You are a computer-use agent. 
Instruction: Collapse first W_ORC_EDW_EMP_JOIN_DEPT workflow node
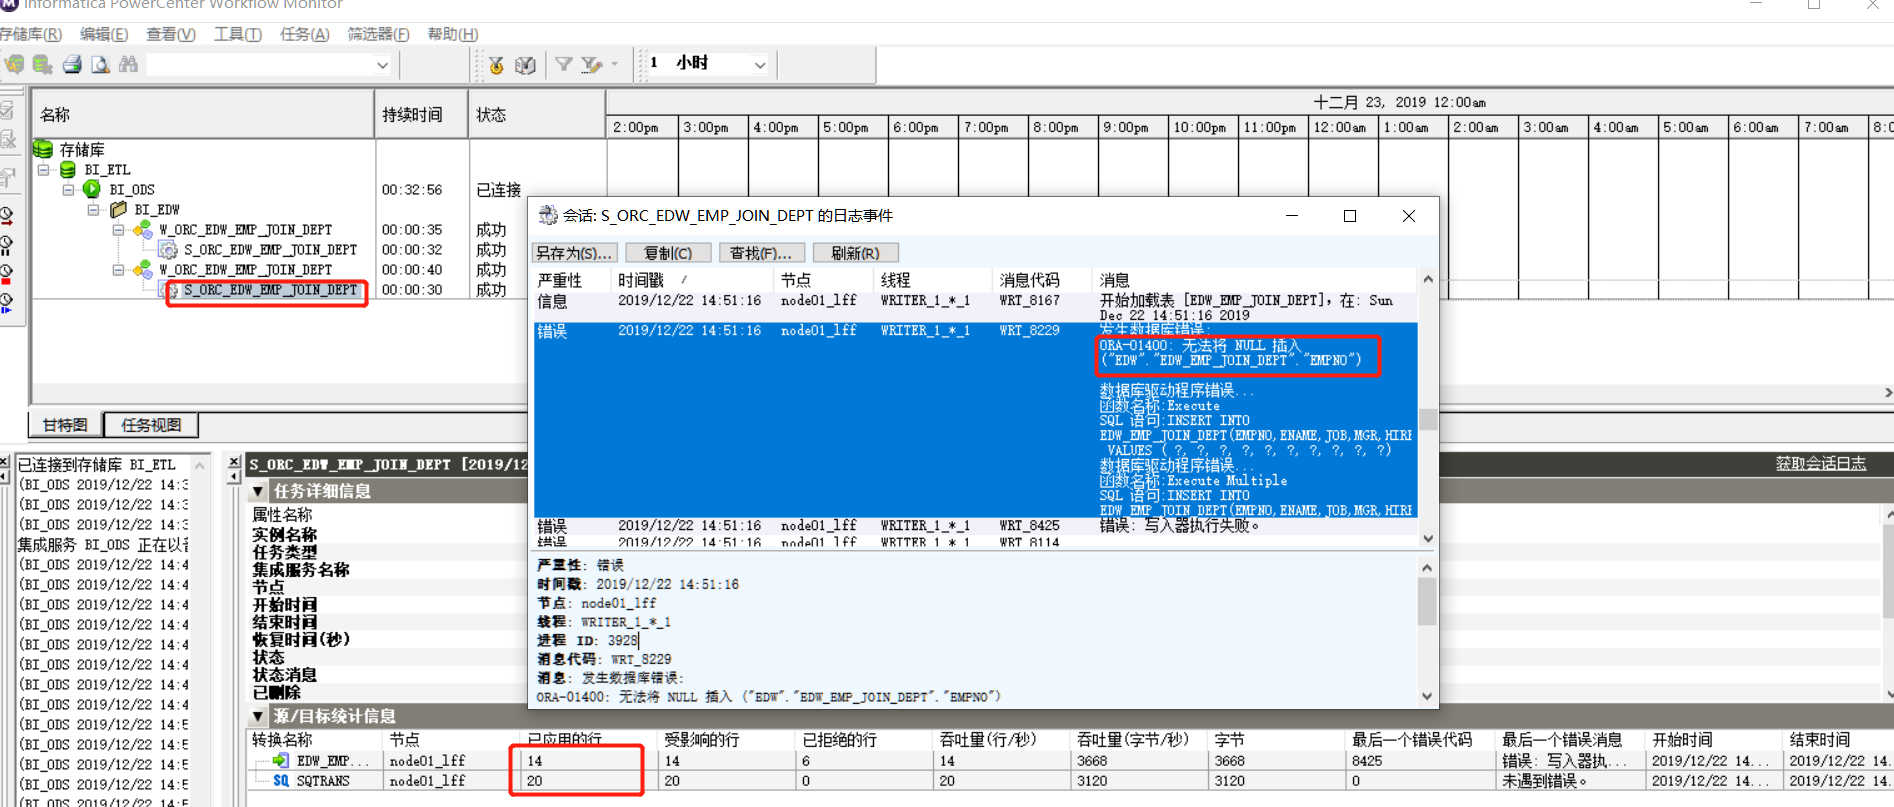[x=118, y=230]
